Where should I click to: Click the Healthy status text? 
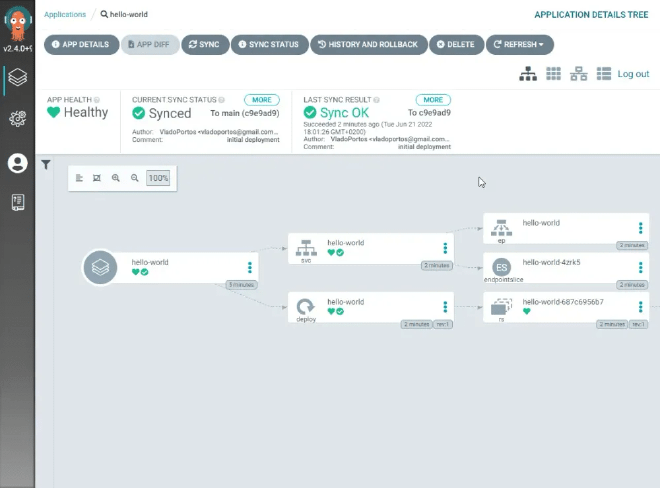coord(86,112)
